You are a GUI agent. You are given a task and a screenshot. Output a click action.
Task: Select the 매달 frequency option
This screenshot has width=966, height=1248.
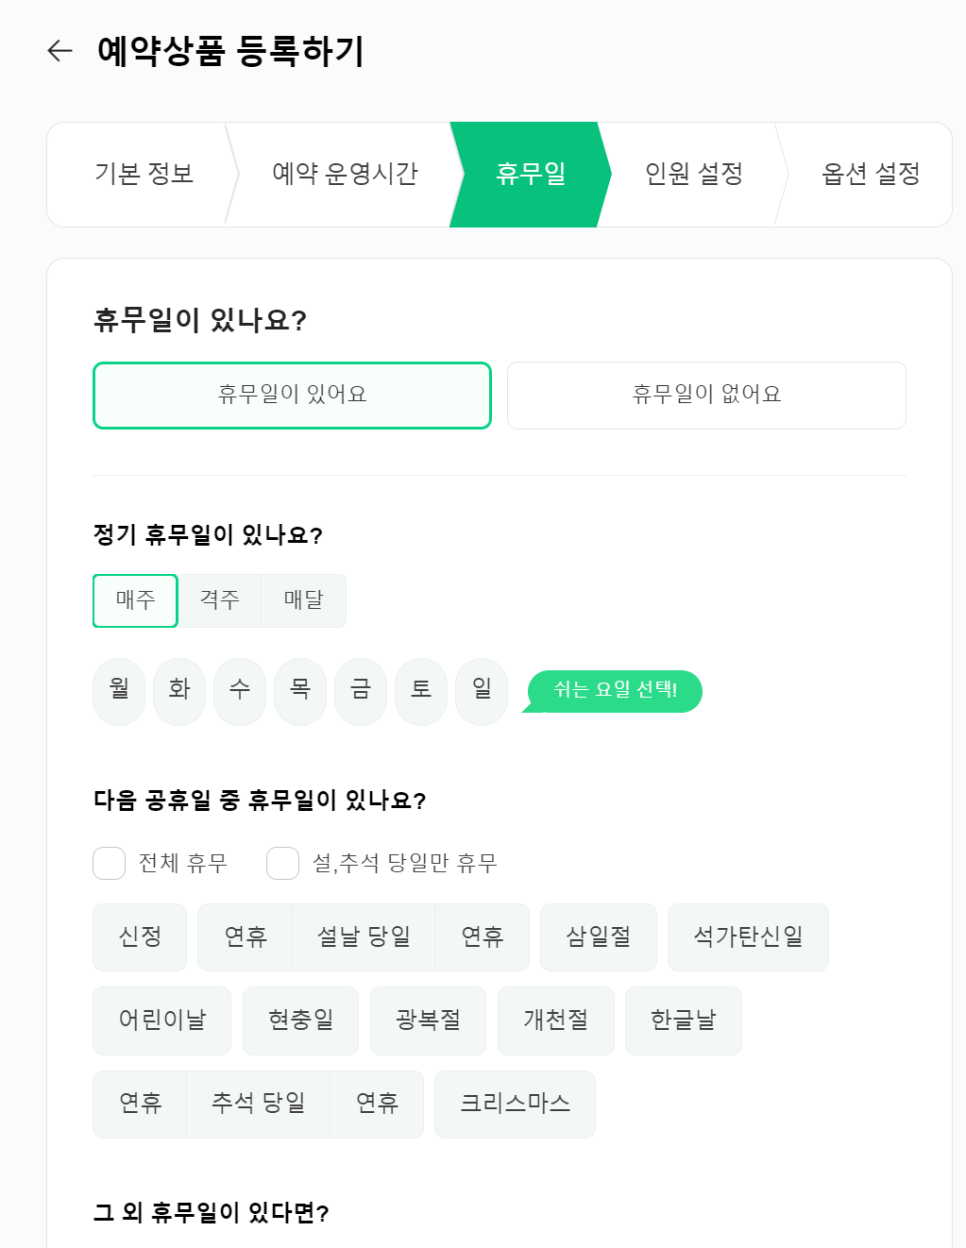[304, 600]
